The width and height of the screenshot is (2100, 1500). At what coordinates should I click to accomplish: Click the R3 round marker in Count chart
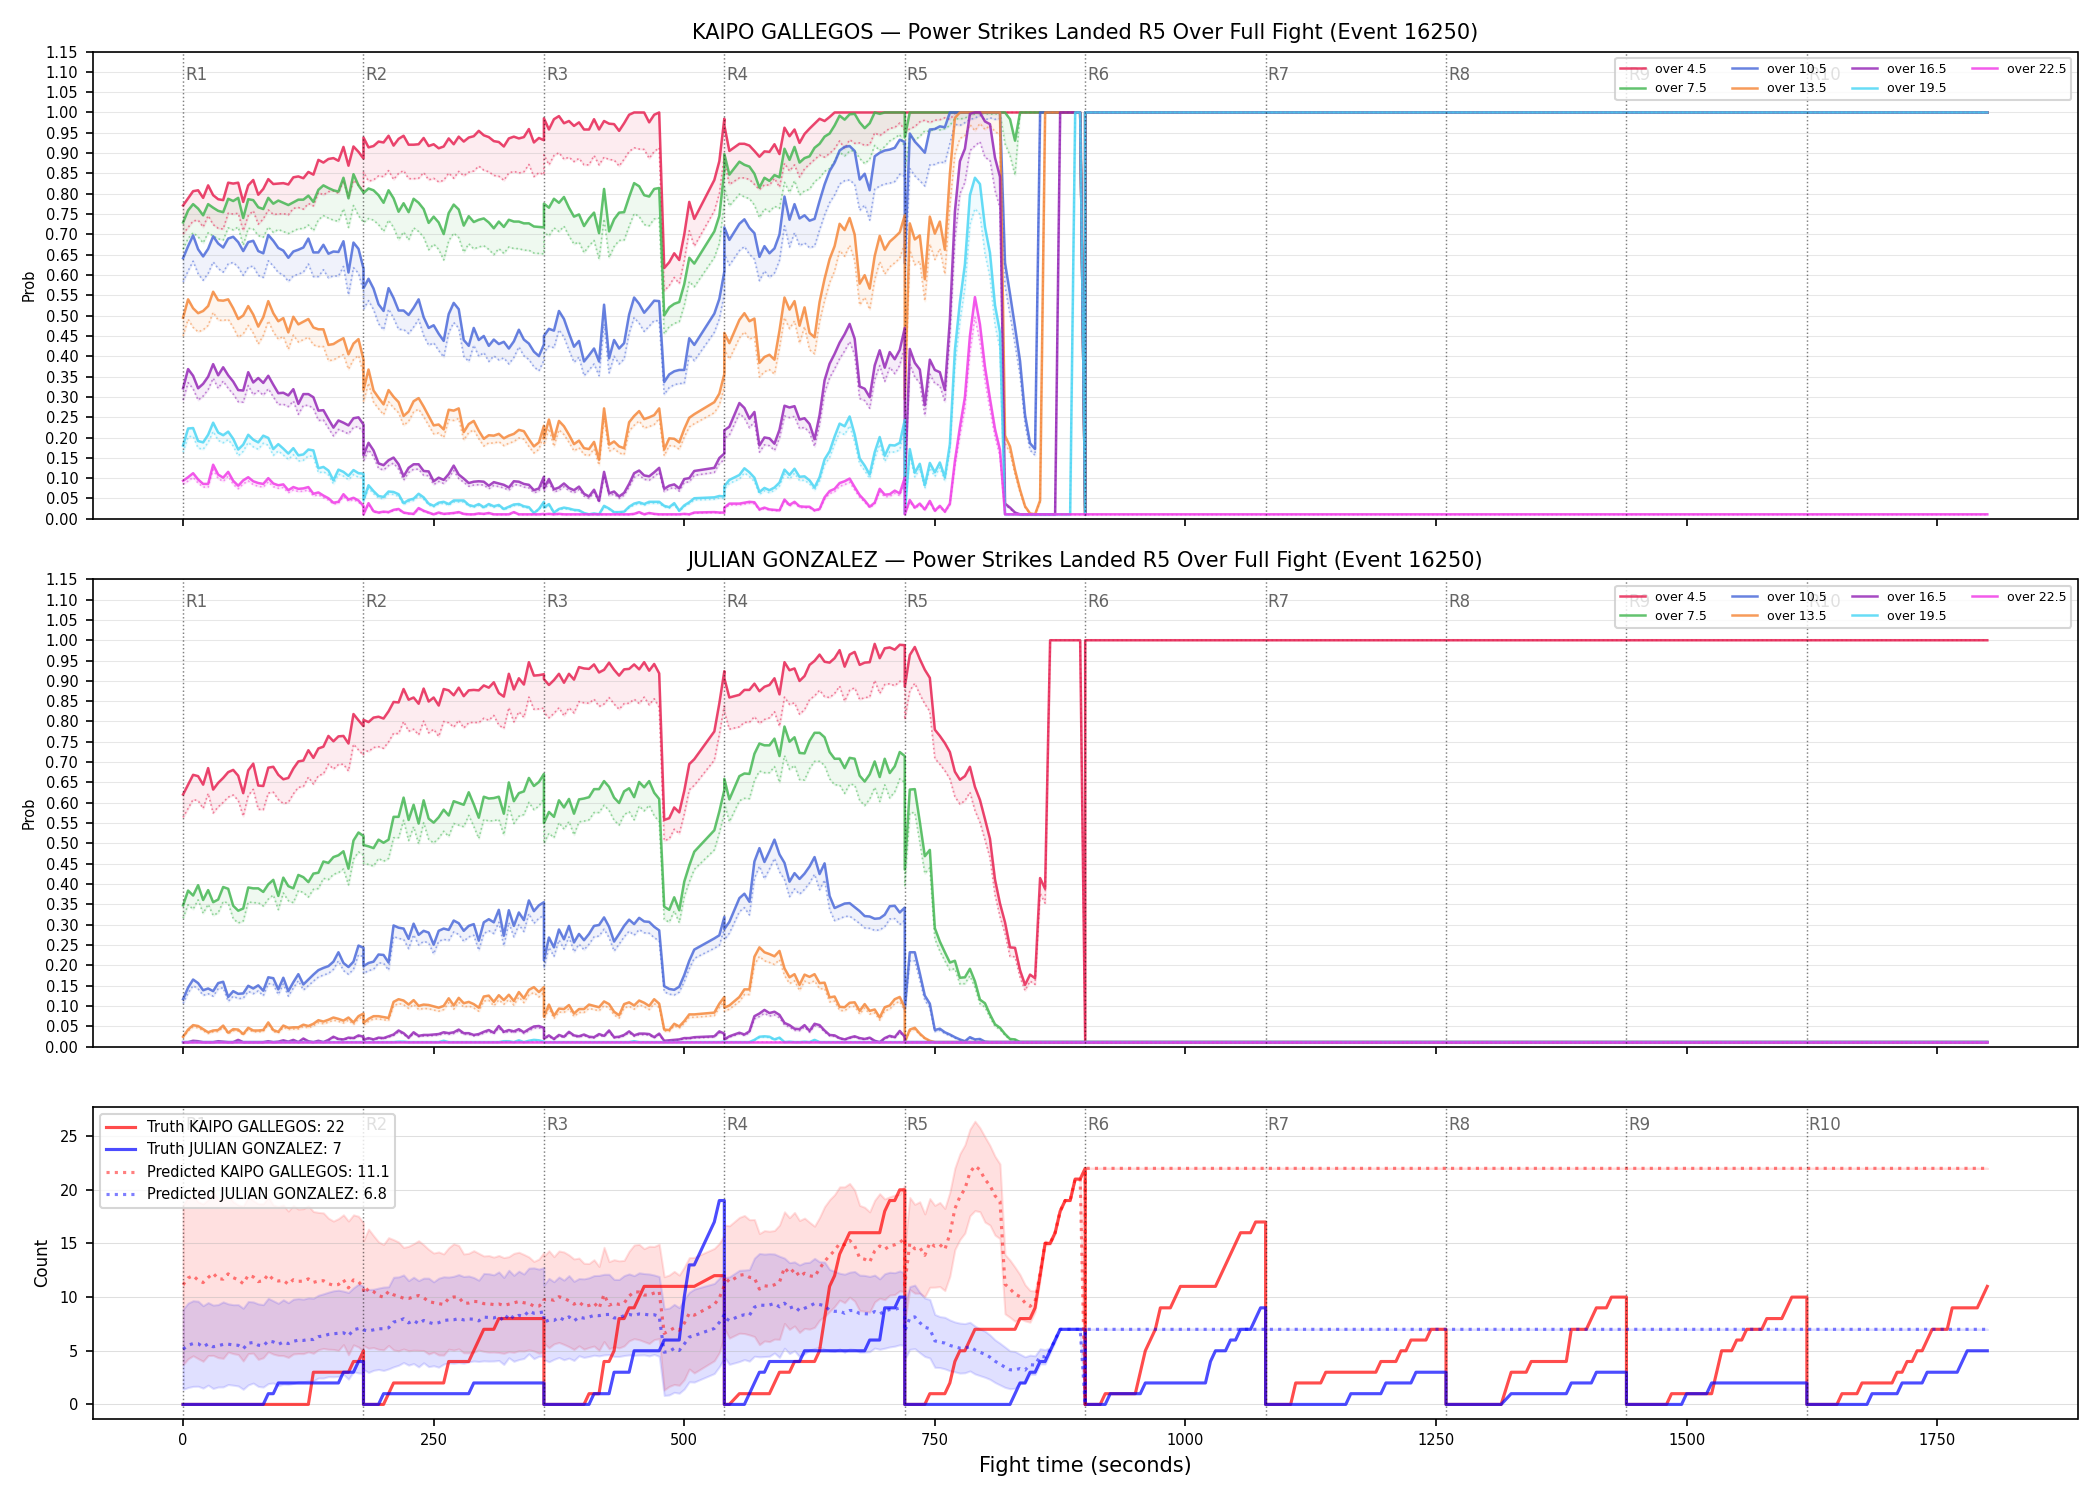click(x=557, y=1124)
